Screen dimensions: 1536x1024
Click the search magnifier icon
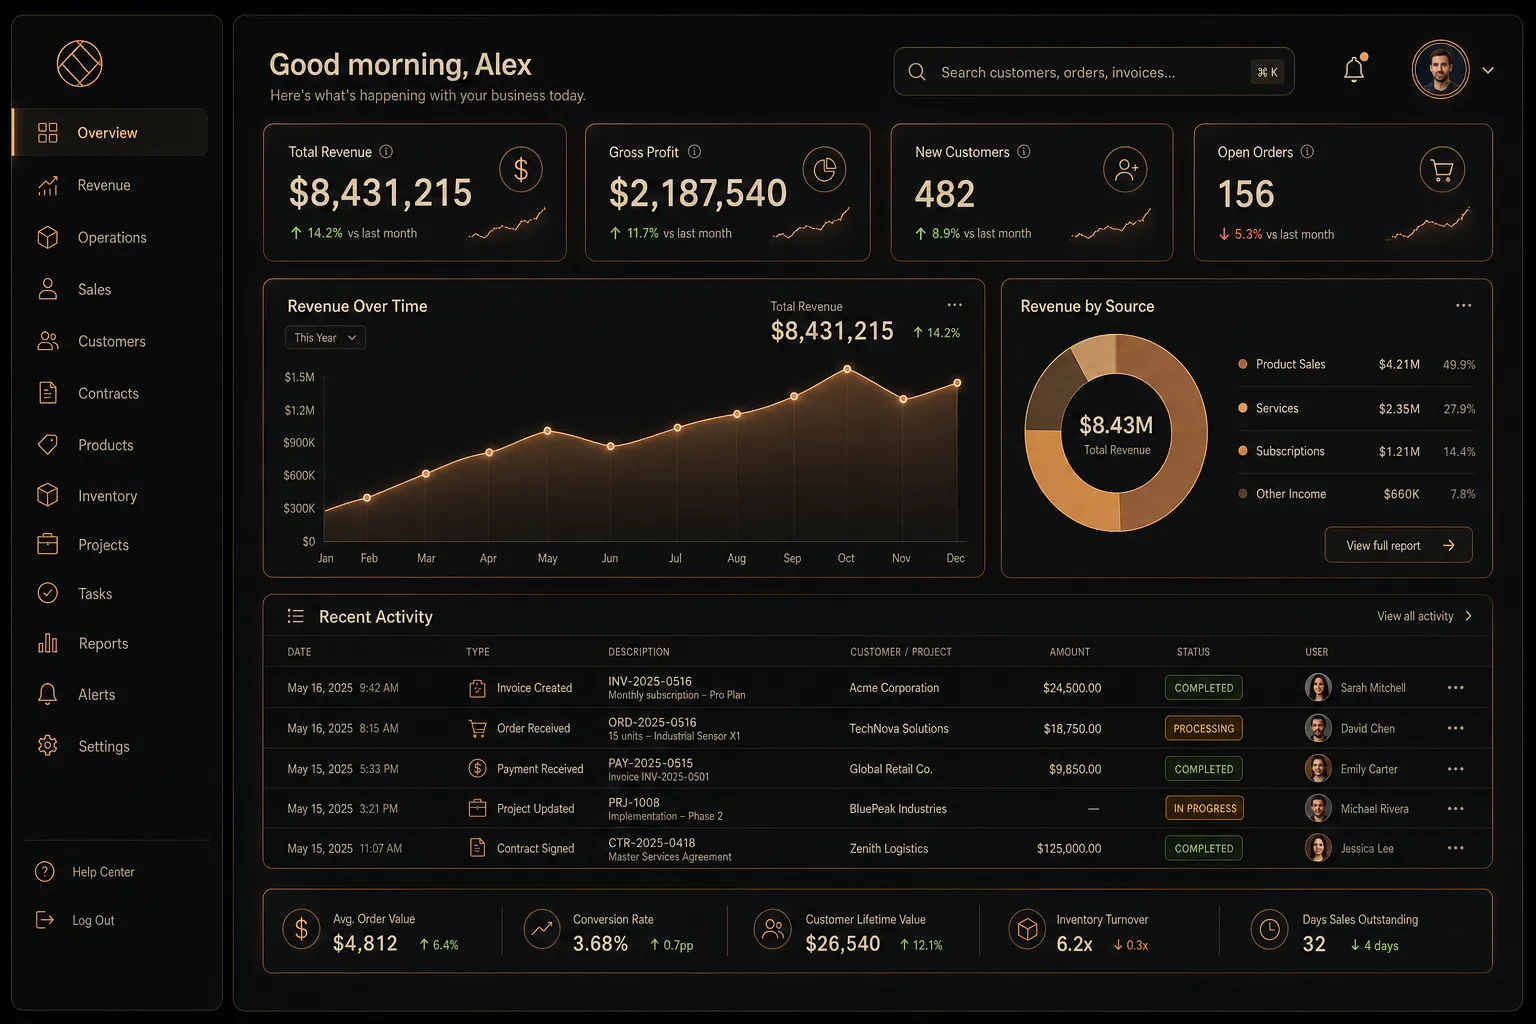pyautogui.click(x=916, y=72)
